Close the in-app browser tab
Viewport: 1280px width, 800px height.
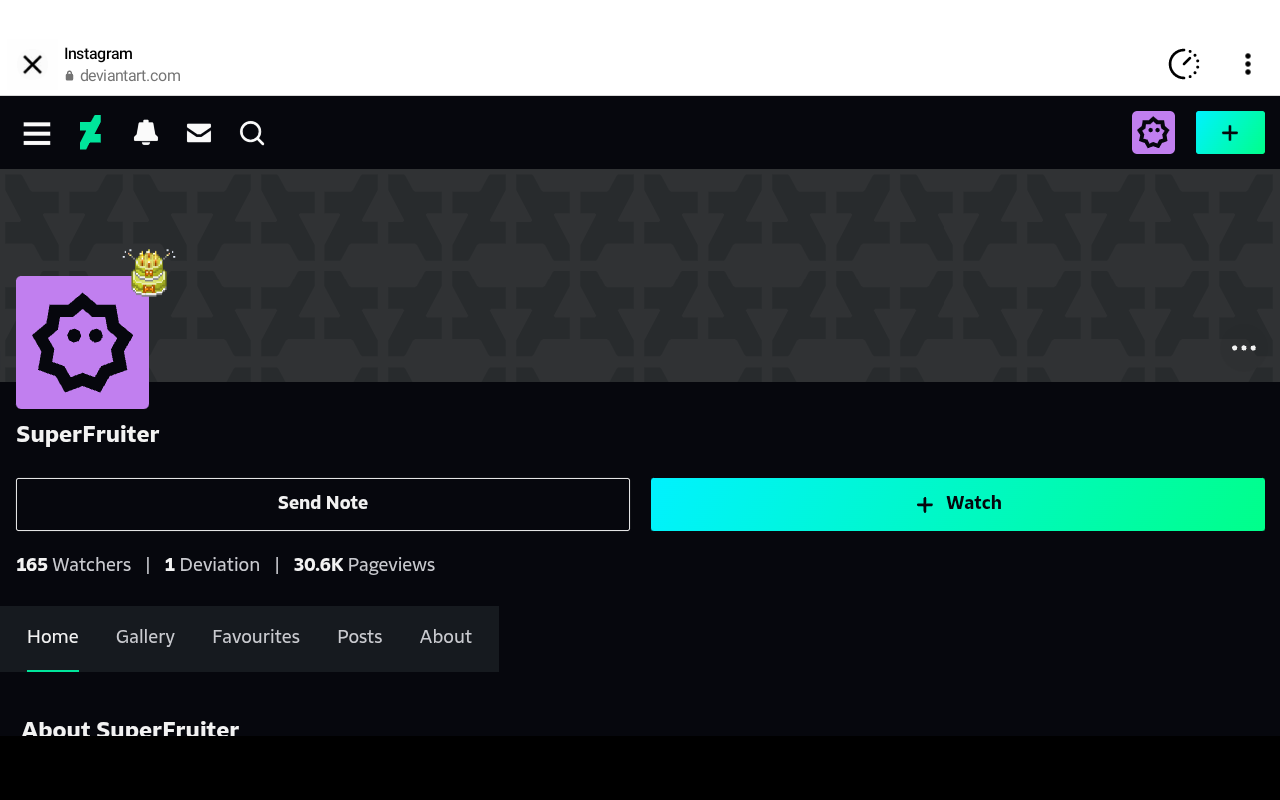point(32,65)
